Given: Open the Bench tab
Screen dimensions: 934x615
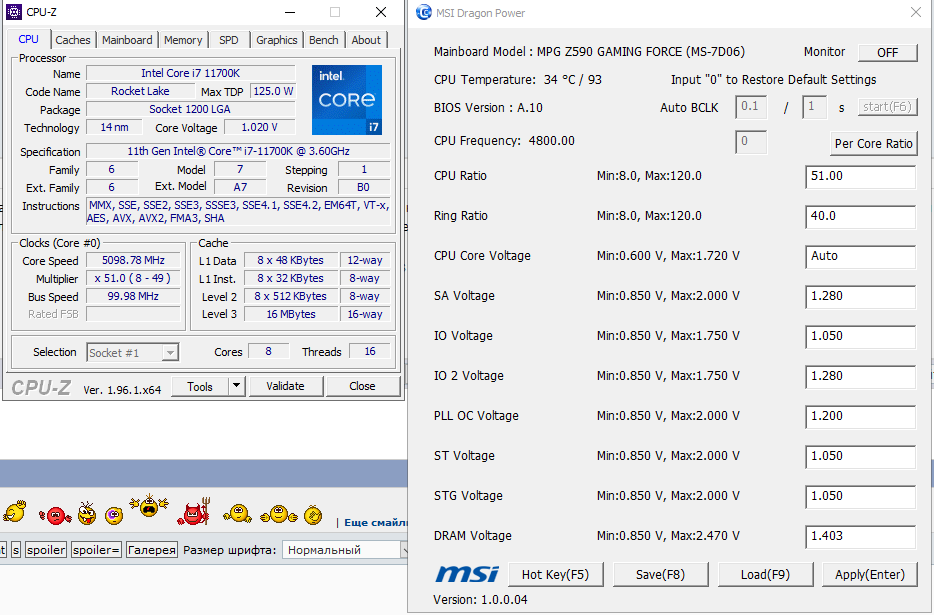Looking at the screenshot, I should (323, 40).
